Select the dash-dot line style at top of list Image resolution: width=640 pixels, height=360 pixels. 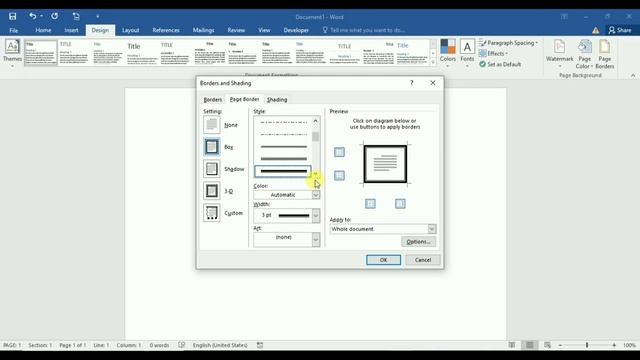(283, 122)
